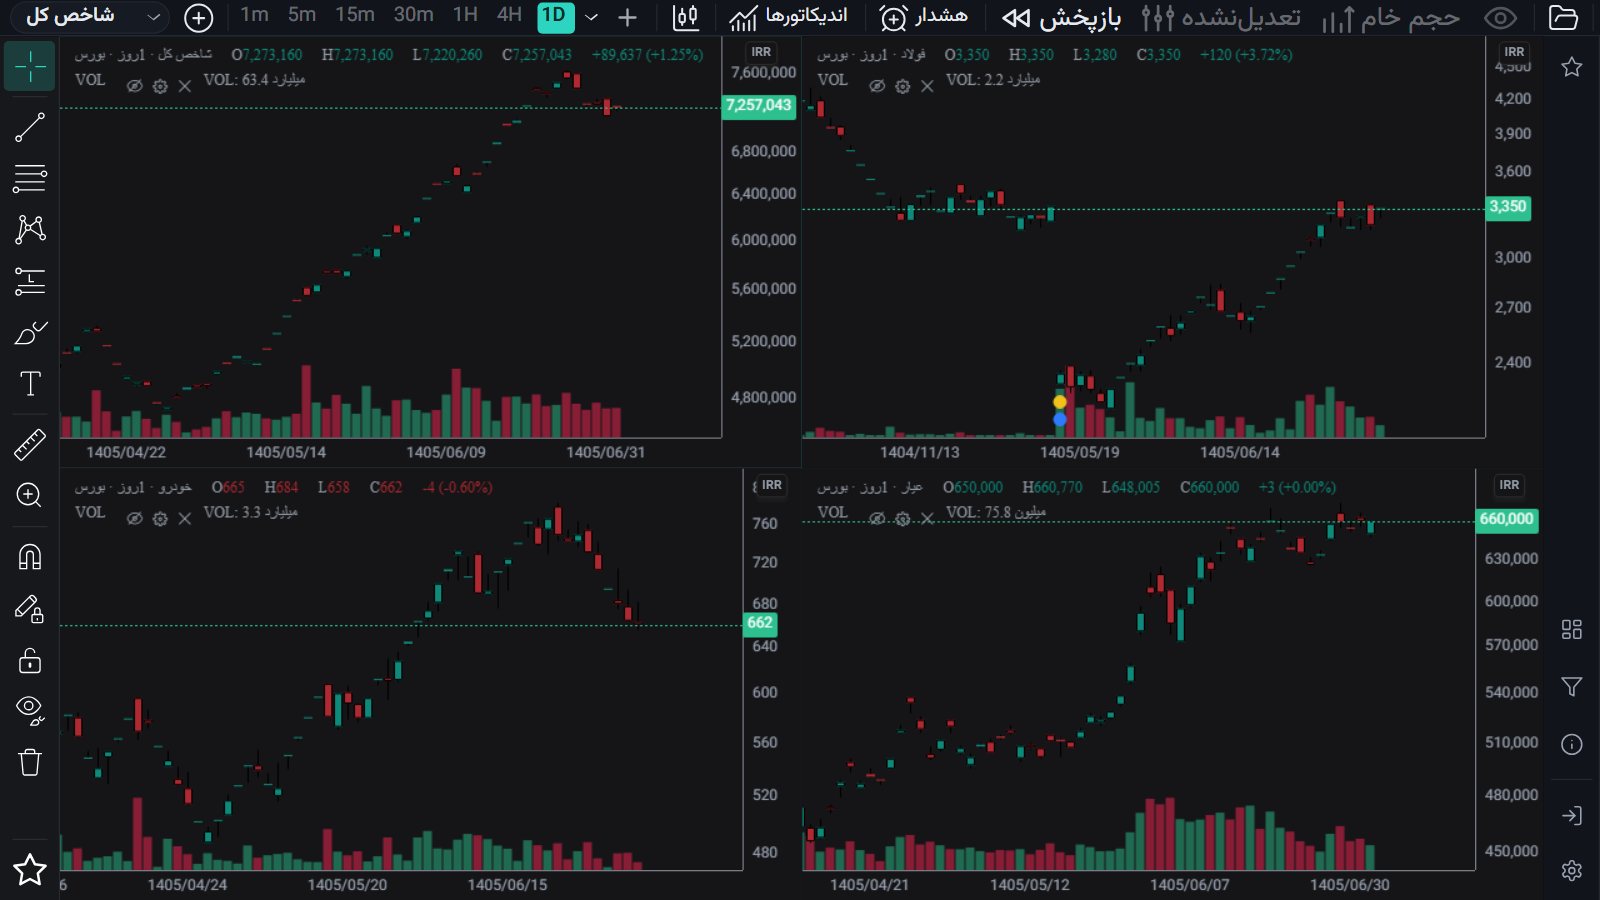Click the zoom in magnifier tool
This screenshot has width=1600, height=900.
tap(30, 495)
